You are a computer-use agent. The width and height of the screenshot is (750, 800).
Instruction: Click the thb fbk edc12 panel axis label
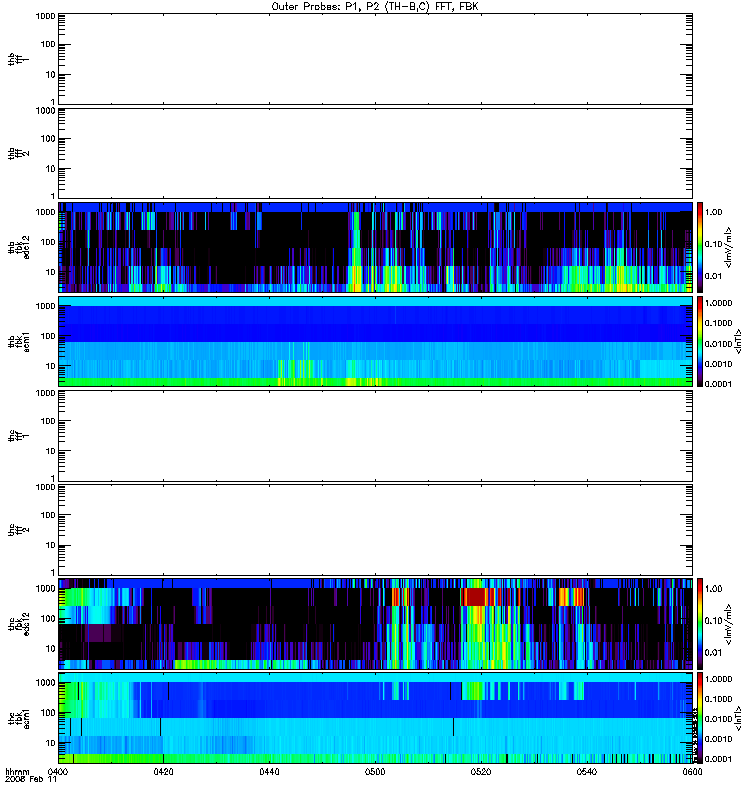click(x=19, y=247)
